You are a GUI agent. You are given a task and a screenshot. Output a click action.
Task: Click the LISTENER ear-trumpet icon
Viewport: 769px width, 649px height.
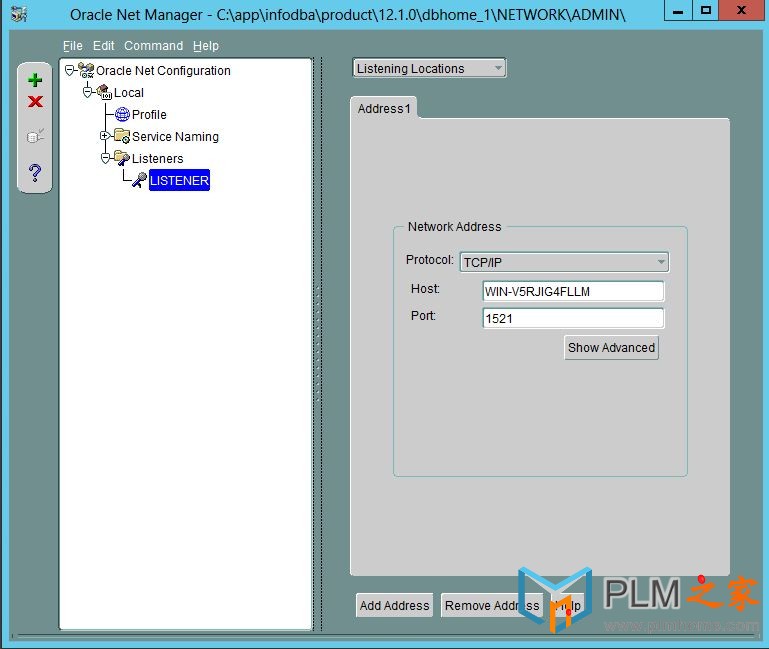point(139,180)
